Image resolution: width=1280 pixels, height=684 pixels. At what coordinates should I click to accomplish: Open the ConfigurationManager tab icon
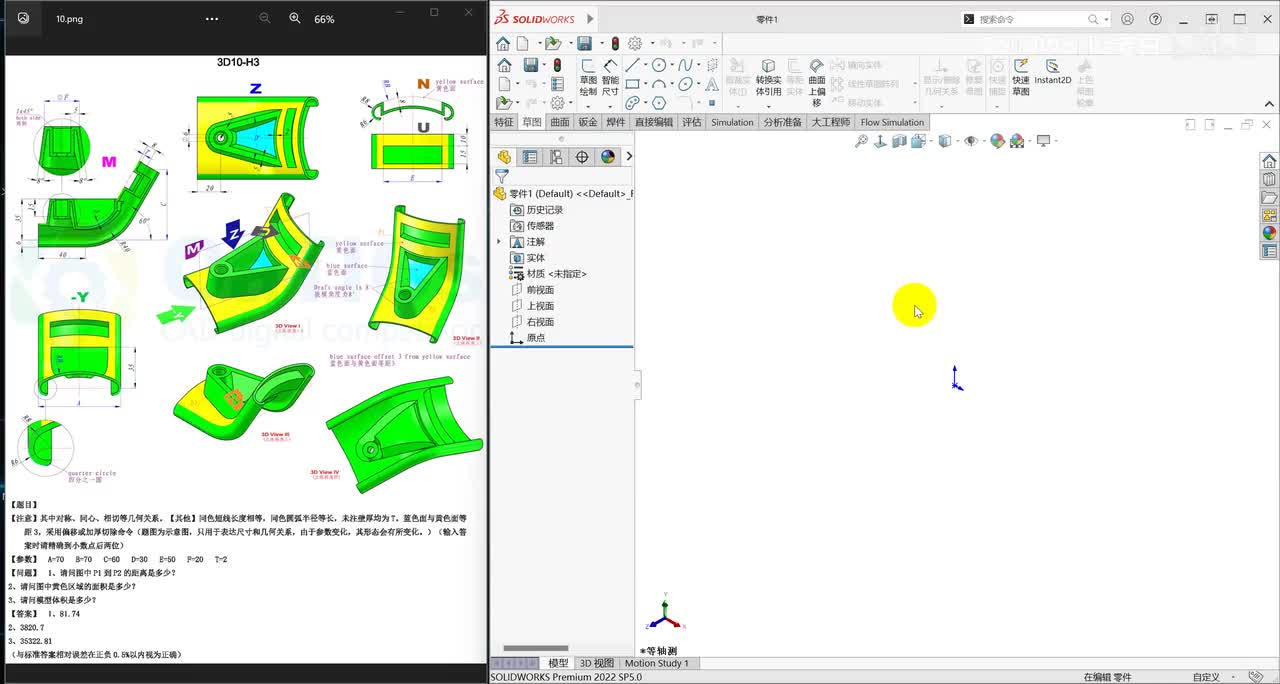[x=556, y=157]
